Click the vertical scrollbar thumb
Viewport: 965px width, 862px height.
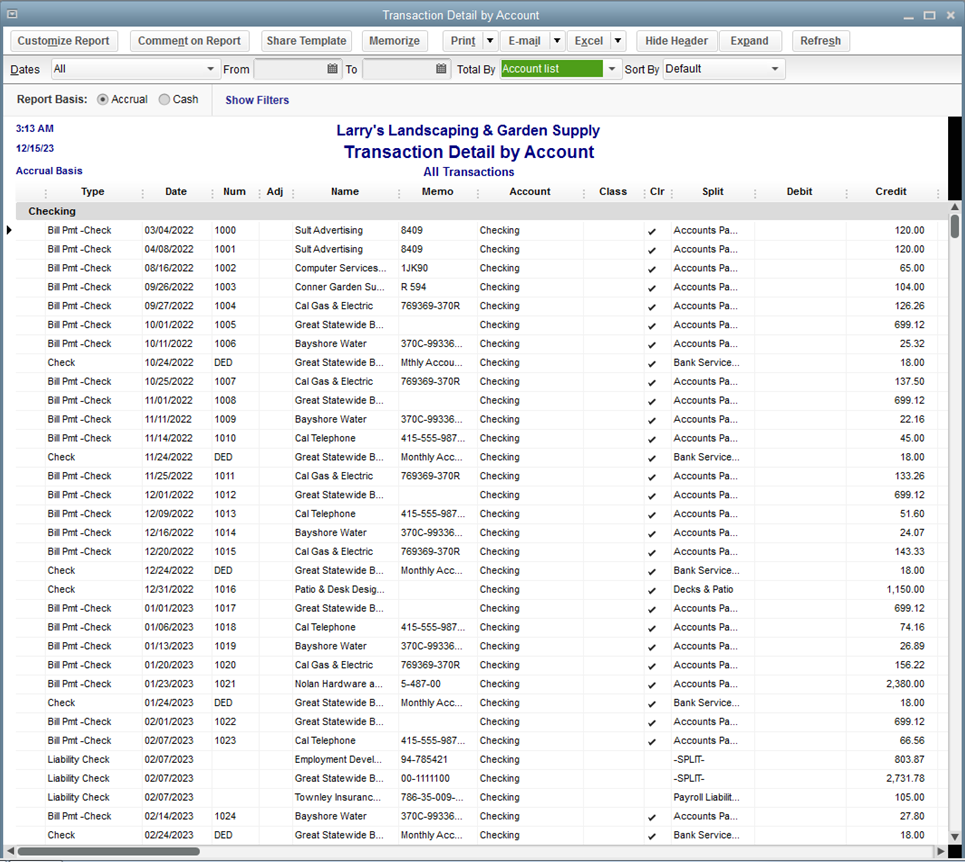(x=955, y=226)
